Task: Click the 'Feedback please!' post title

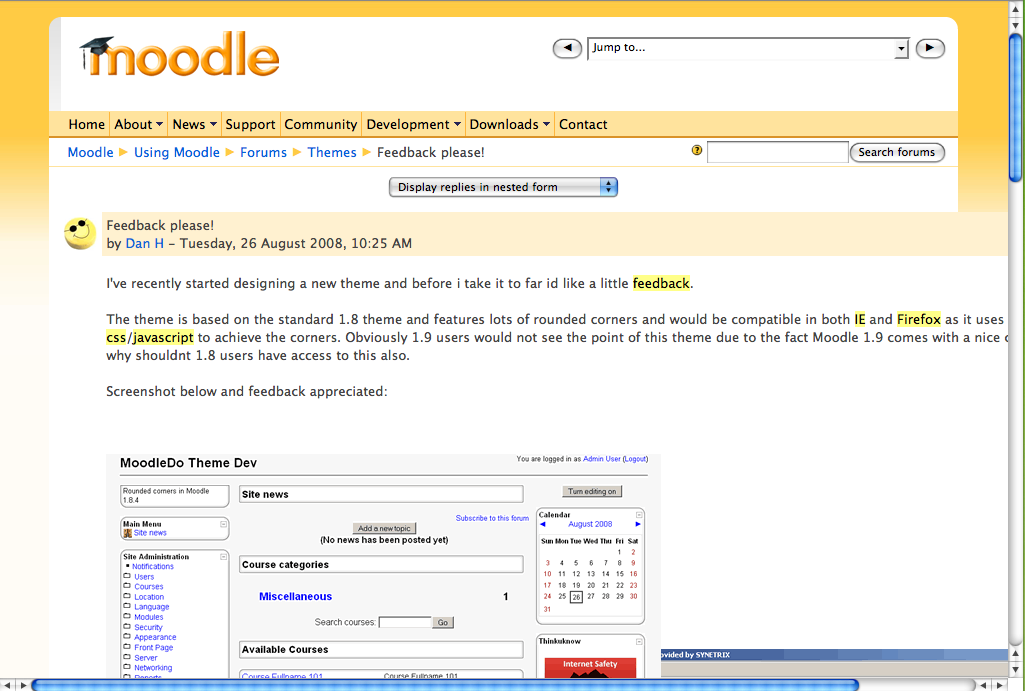Action: (x=160, y=226)
